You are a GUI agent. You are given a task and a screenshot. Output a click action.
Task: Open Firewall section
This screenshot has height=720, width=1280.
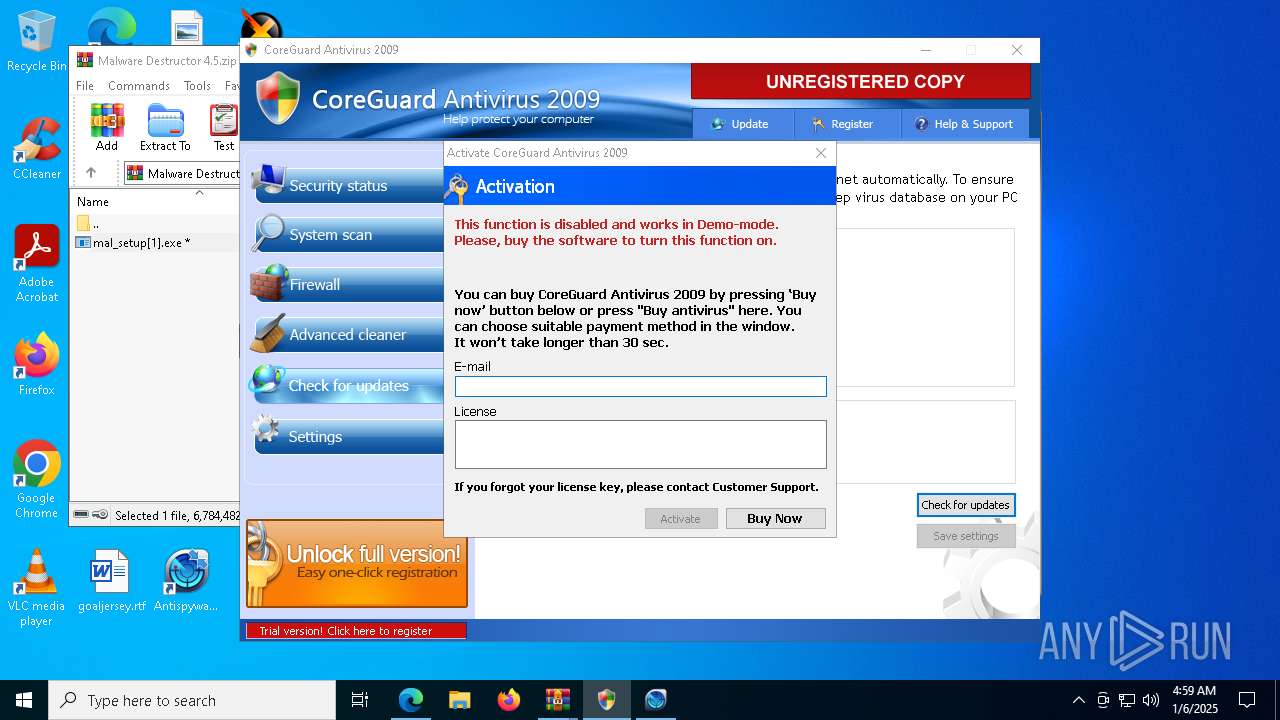(346, 285)
